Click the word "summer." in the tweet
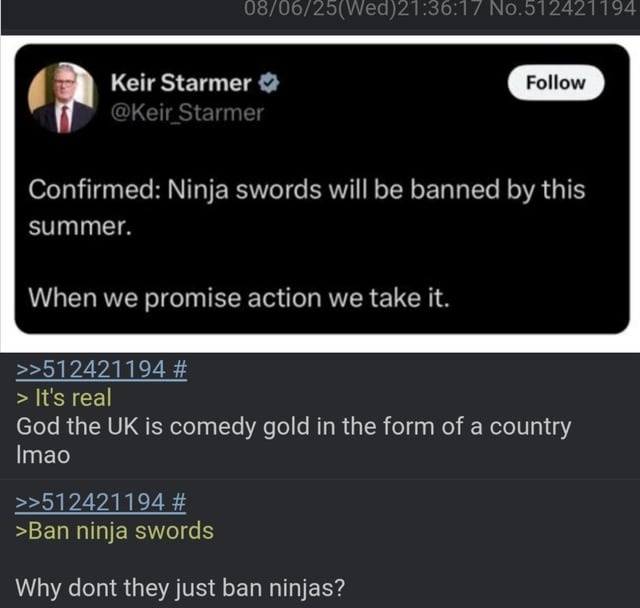 point(79,226)
